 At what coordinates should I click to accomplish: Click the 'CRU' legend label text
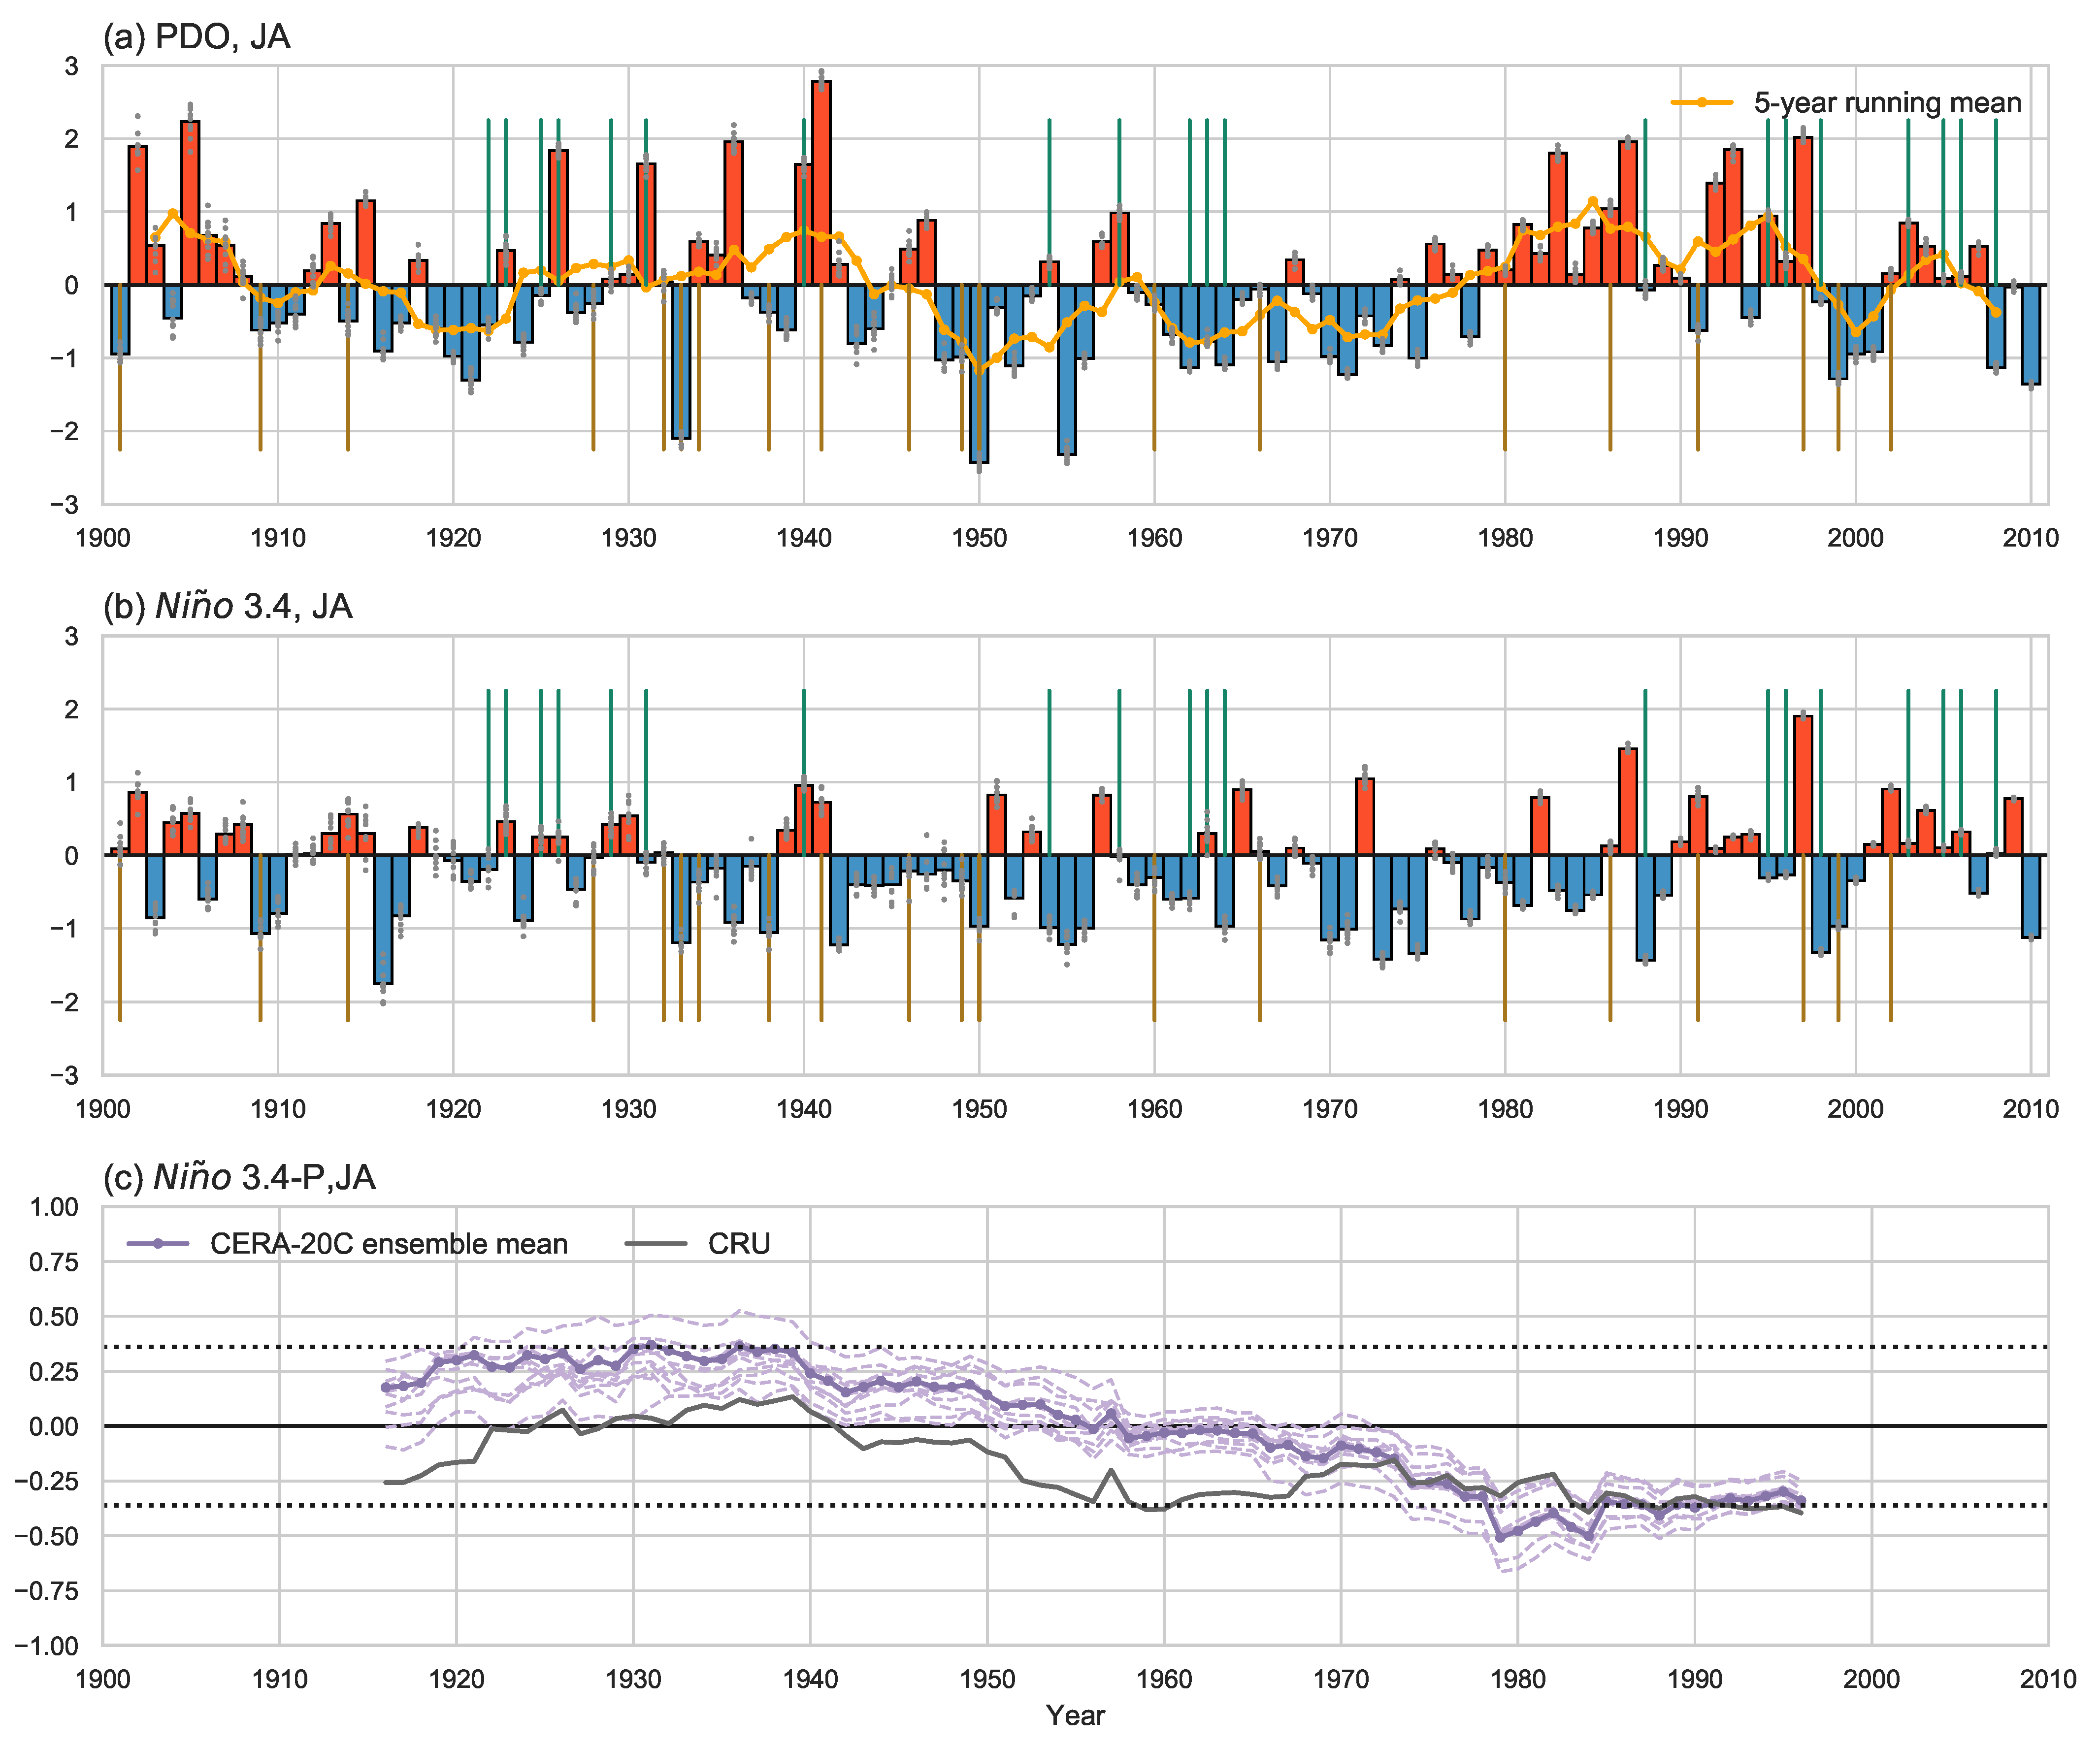(x=739, y=1243)
